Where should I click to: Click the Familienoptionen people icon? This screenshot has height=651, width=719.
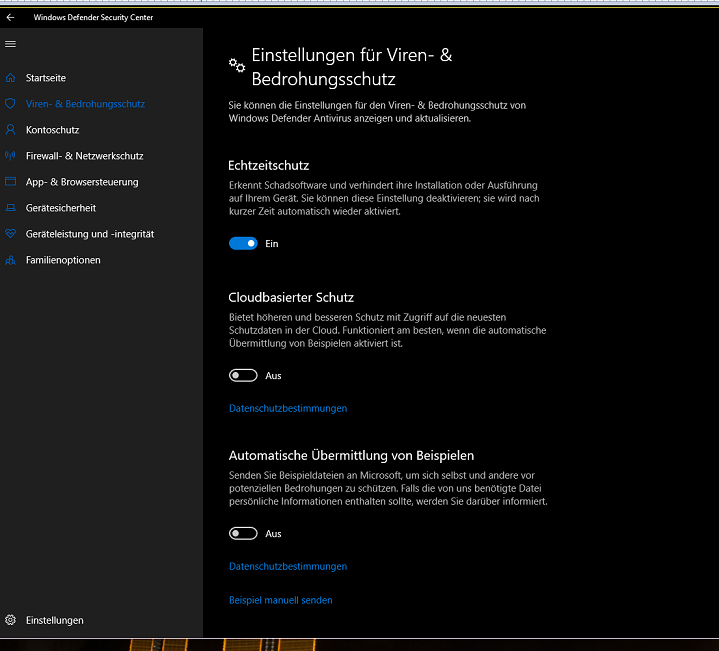[11, 260]
